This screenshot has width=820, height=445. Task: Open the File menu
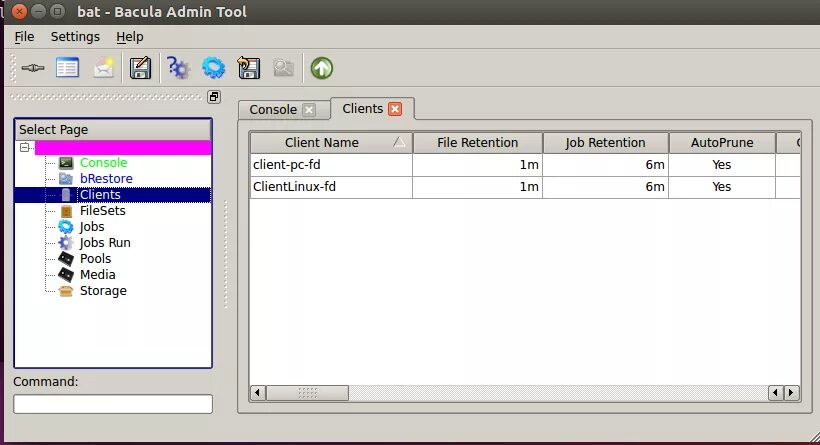[x=24, y=37]
